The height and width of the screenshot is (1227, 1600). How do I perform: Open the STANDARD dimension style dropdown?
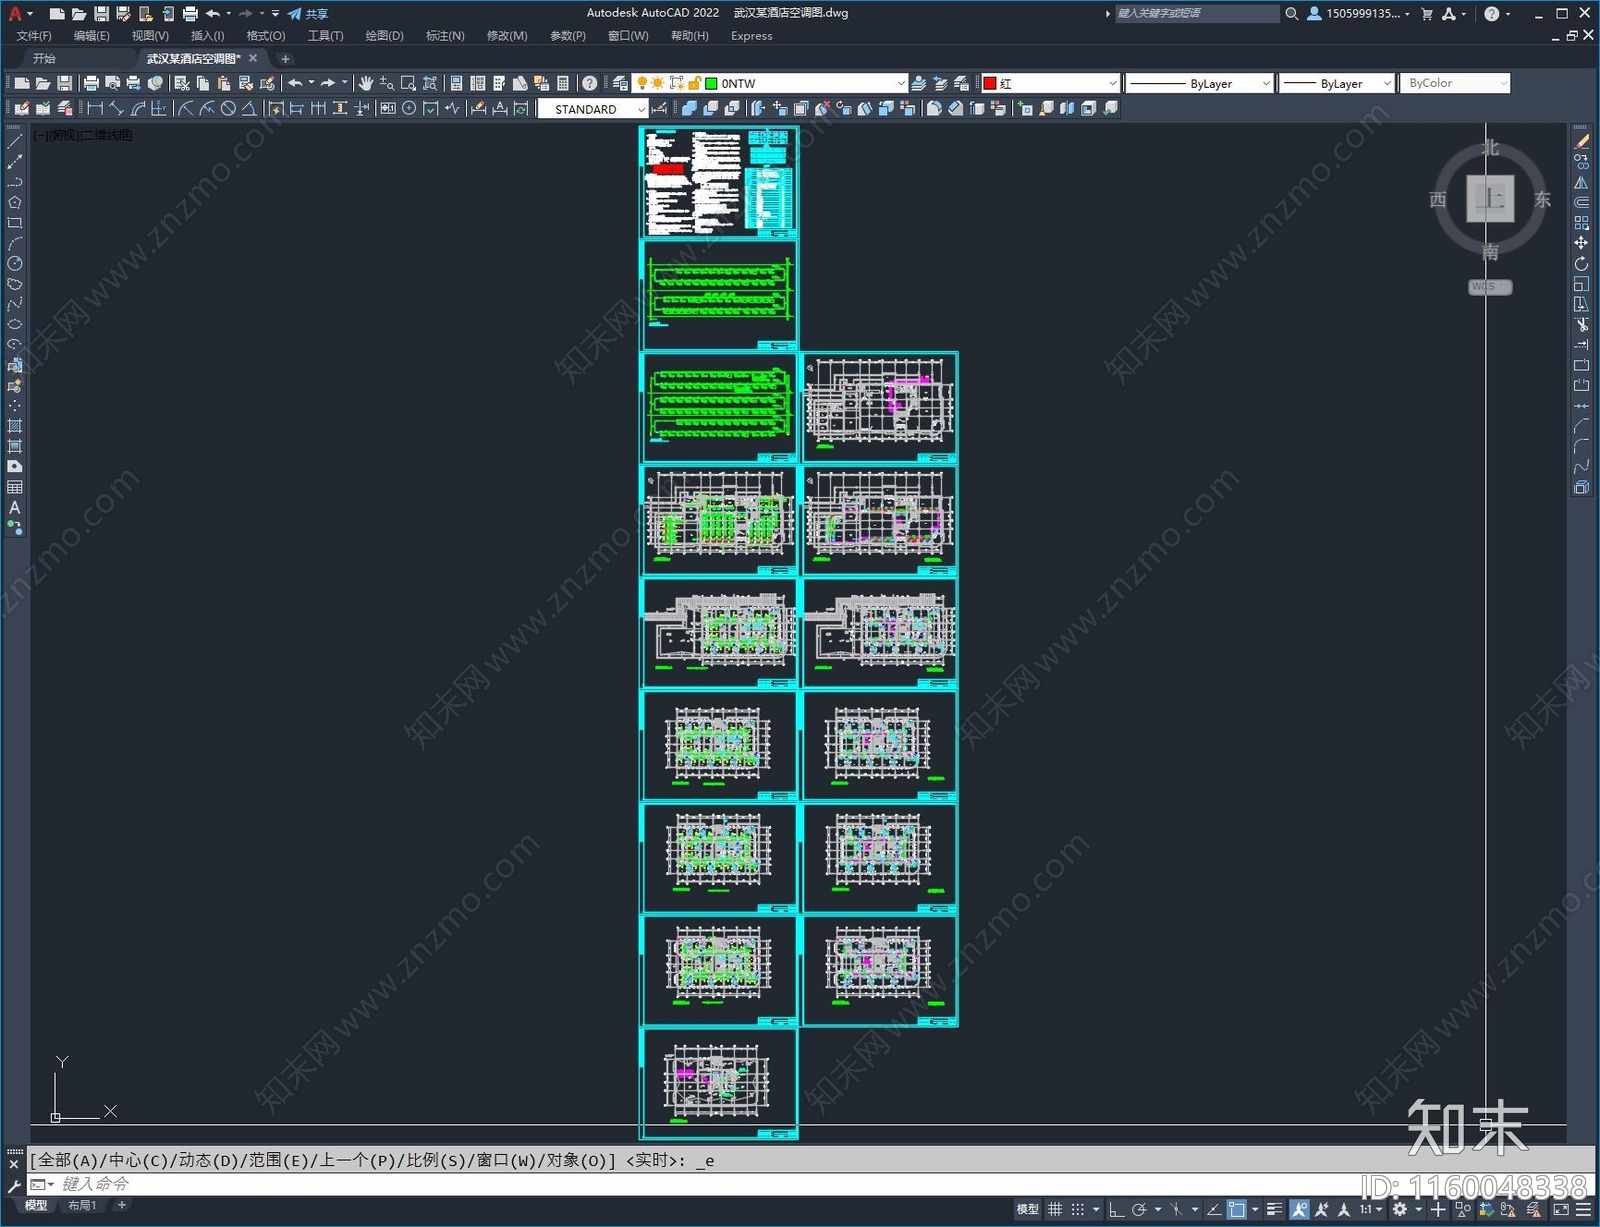[641, 109]
